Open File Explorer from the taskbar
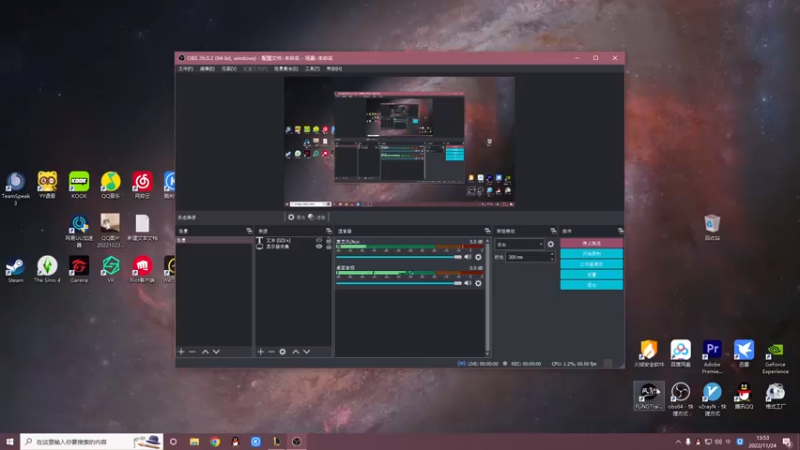 click(x=194, y=442)
